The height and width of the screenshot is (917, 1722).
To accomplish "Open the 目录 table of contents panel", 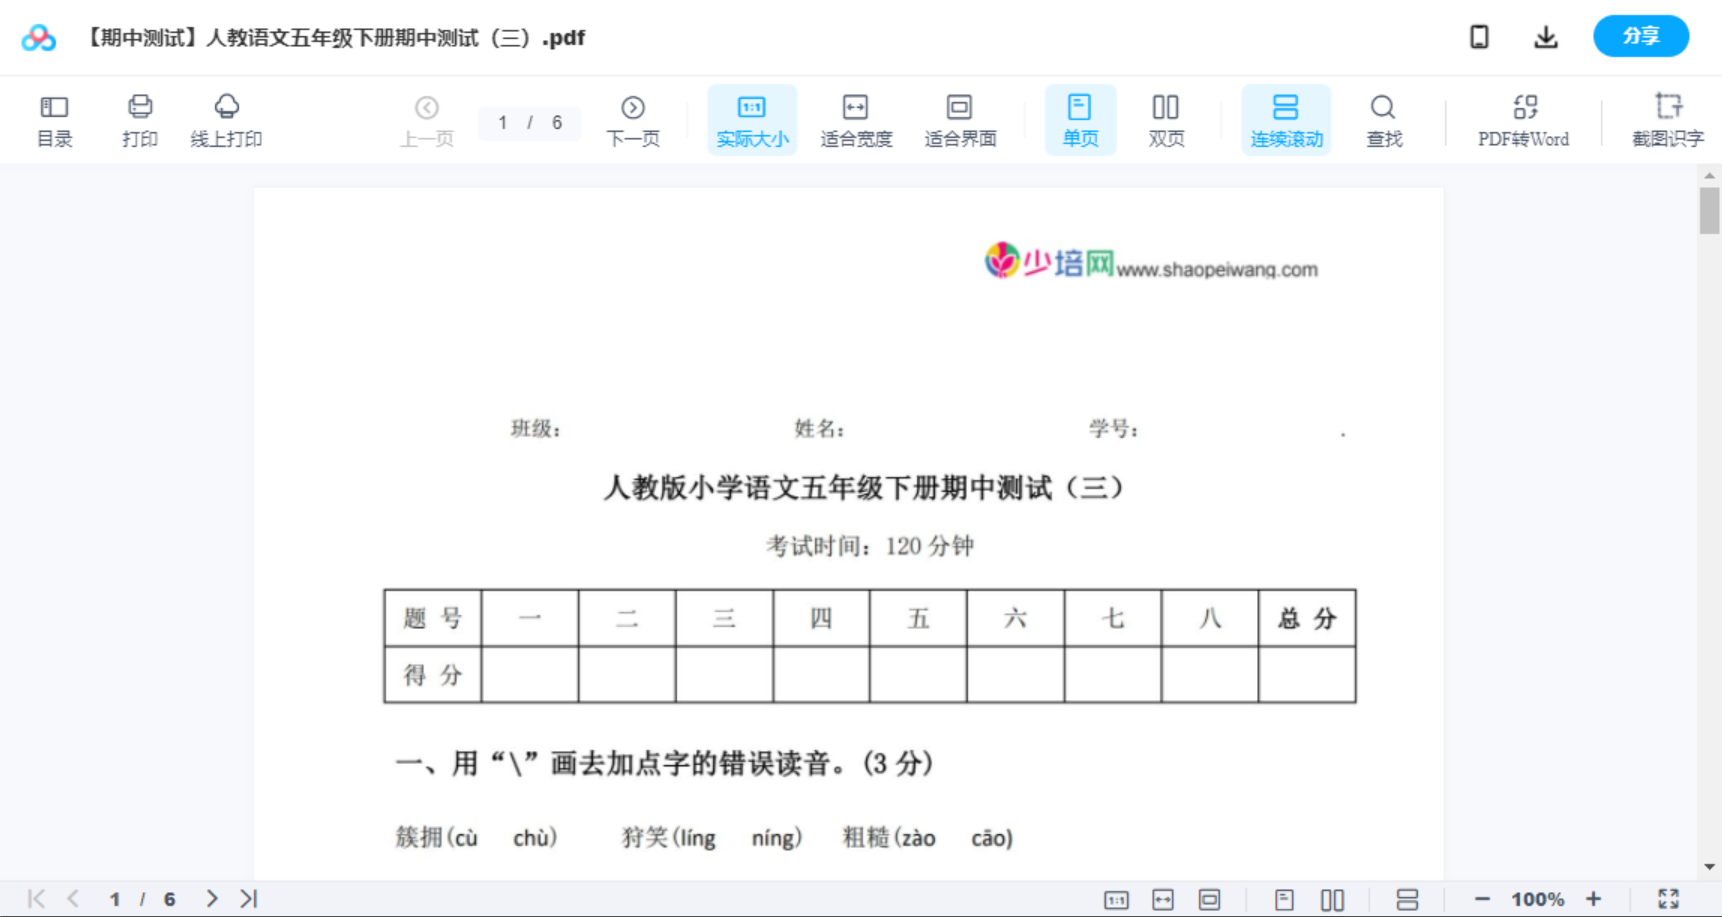I will click(54, 119).
